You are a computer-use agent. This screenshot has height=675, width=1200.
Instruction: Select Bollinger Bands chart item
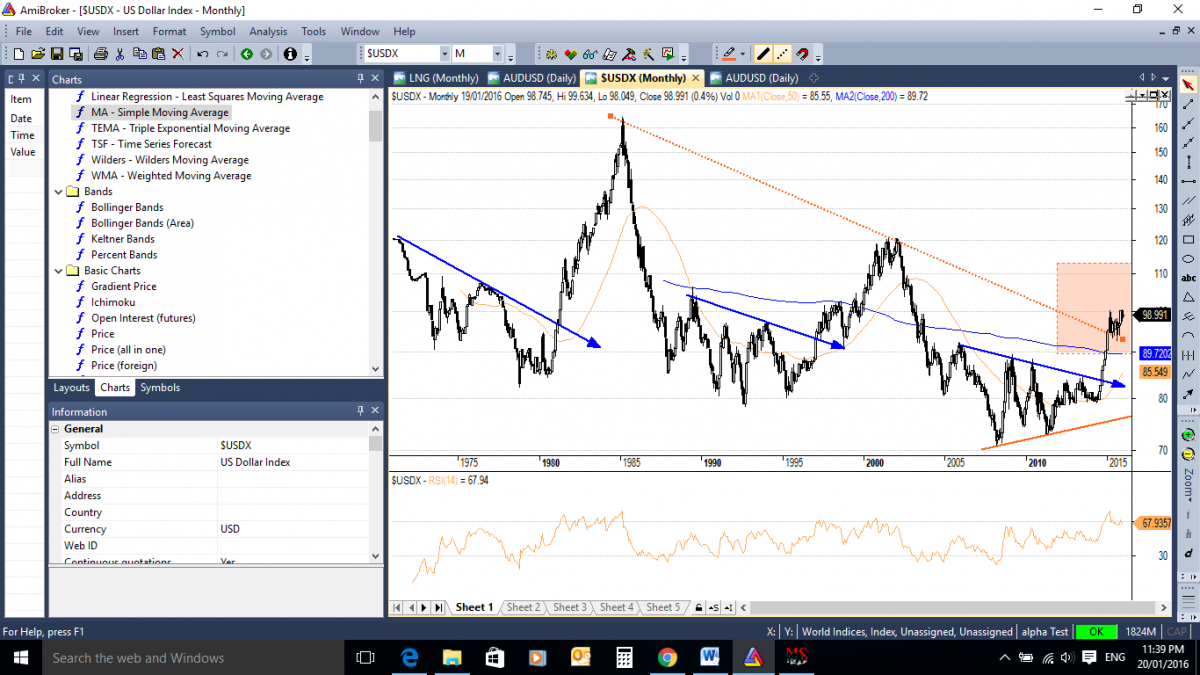pos(127,207)
